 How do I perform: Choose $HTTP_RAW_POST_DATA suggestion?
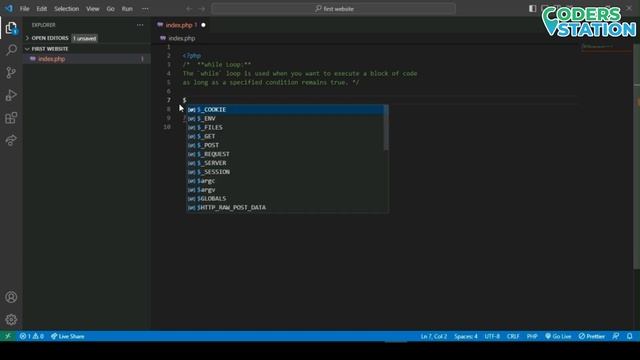pos(285,207)
